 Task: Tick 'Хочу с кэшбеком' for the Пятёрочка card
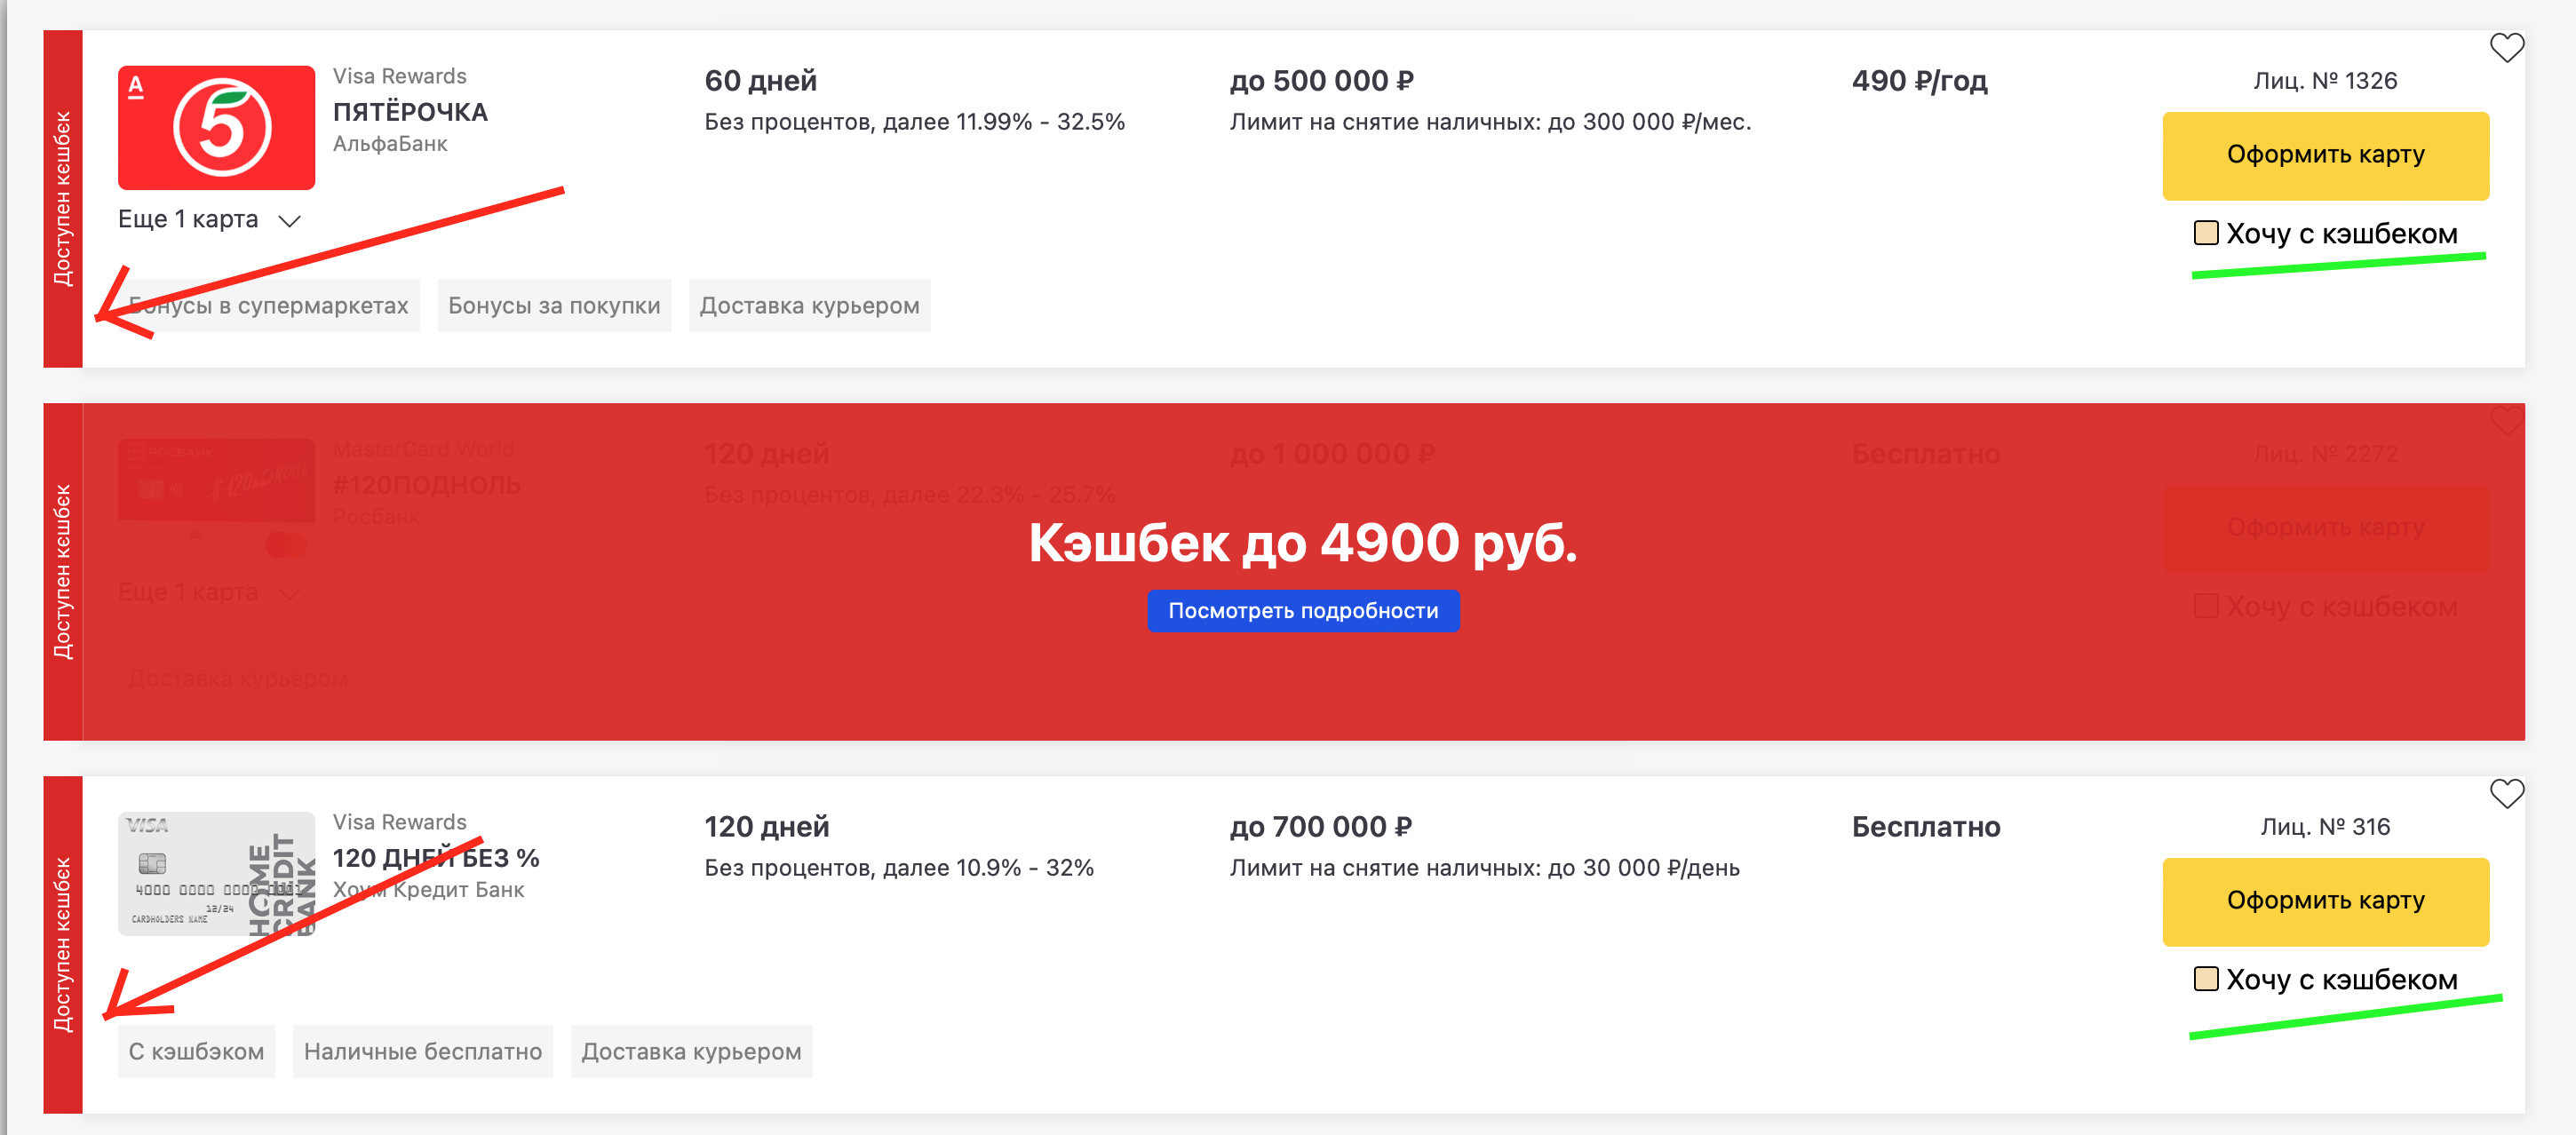(x=2205, y=233)
